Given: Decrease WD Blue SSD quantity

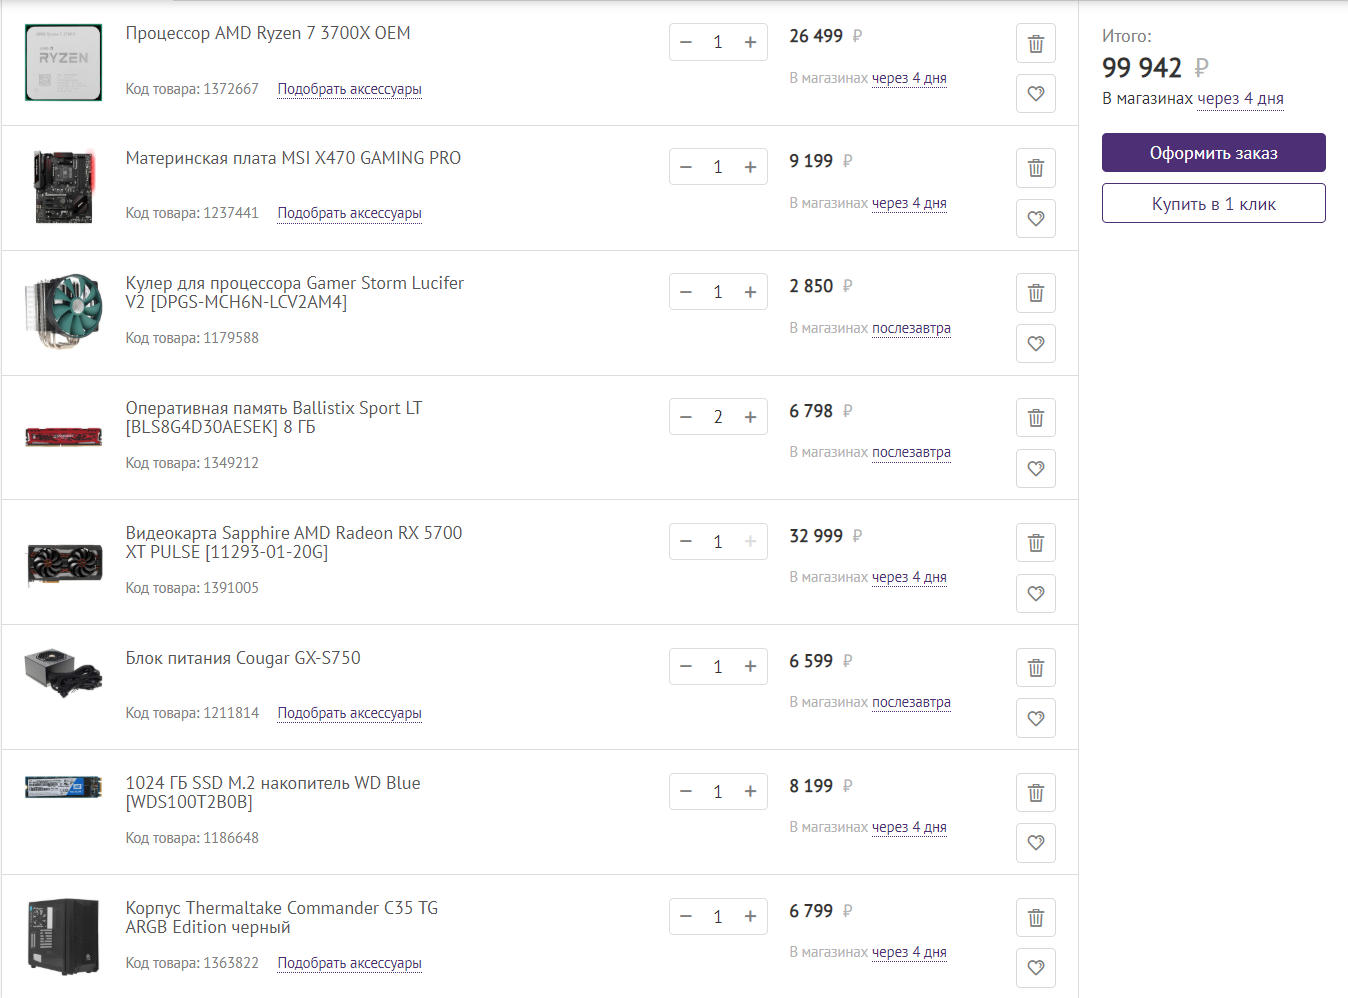Looking at the screenshot, I should tap(686, 792).
